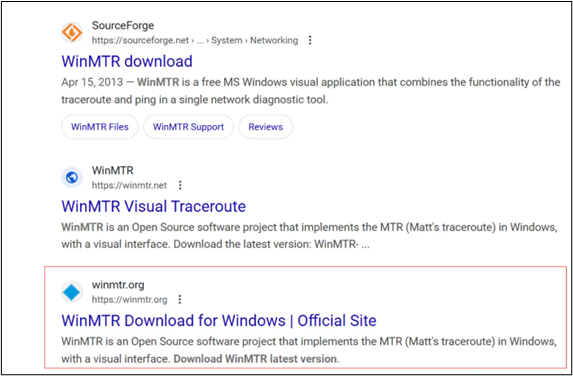Open the 'WinMTR Visual Traceroute' result
Image resolution: width=573 pixels, height=376 pixels.
pos(153,206)
